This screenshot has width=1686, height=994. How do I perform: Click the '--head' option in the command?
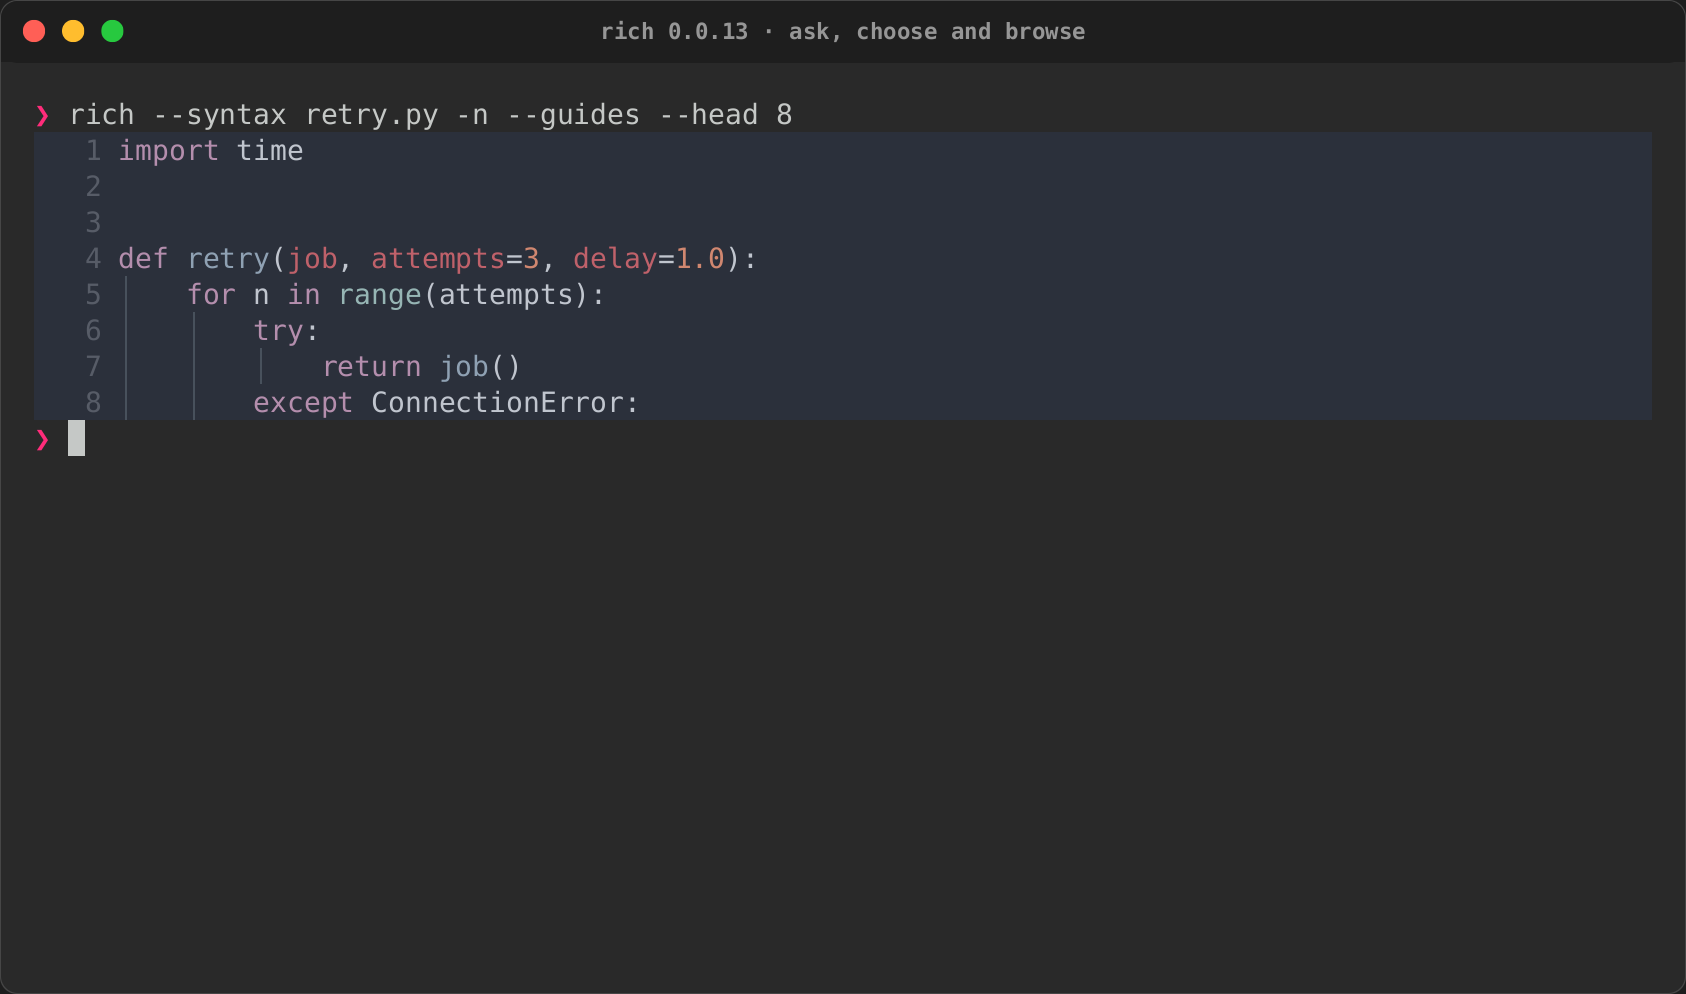click(x=709, y=115)
